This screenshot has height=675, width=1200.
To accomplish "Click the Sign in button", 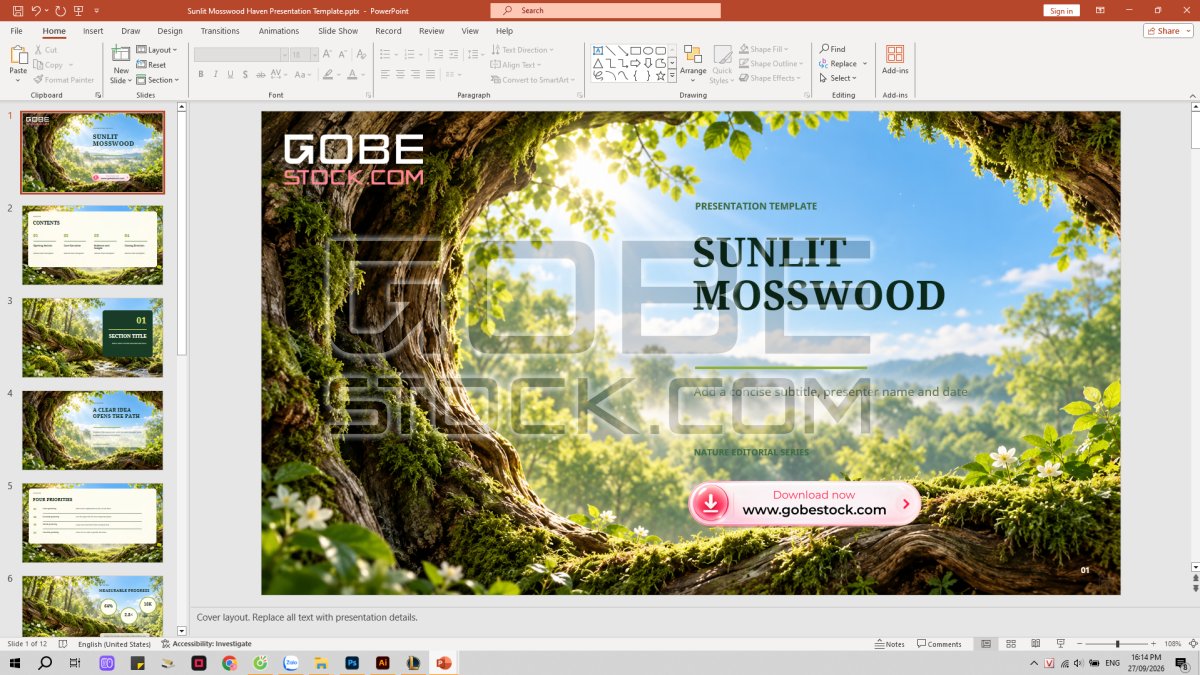I will point(1062,10).
